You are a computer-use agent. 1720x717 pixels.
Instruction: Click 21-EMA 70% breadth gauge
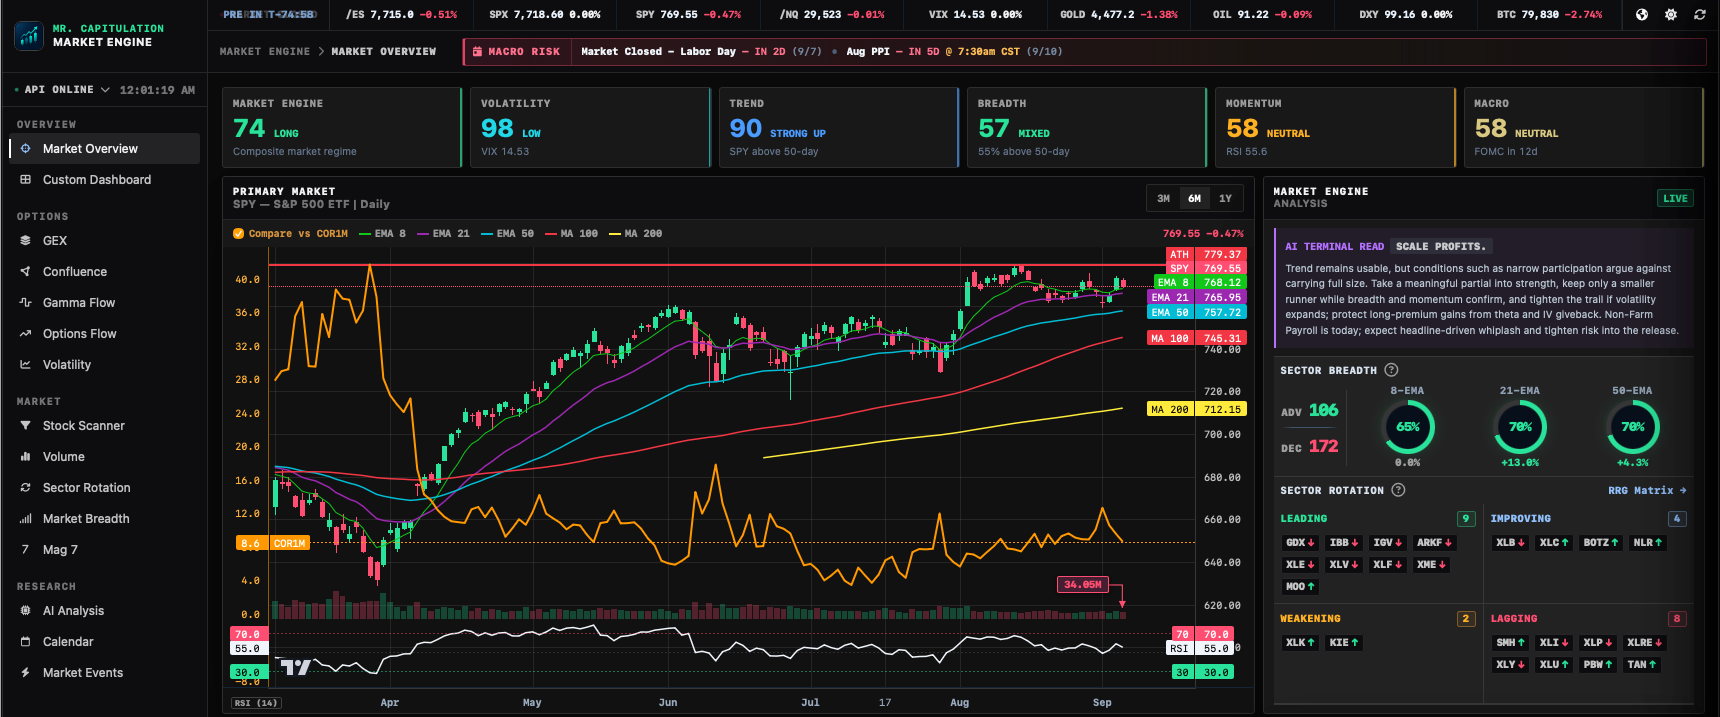tap(1520, 427)
